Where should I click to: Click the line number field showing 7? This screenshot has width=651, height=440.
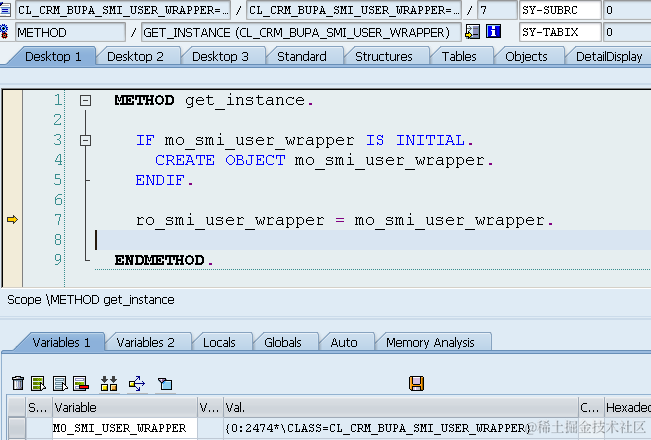click(x=497, y=10)
